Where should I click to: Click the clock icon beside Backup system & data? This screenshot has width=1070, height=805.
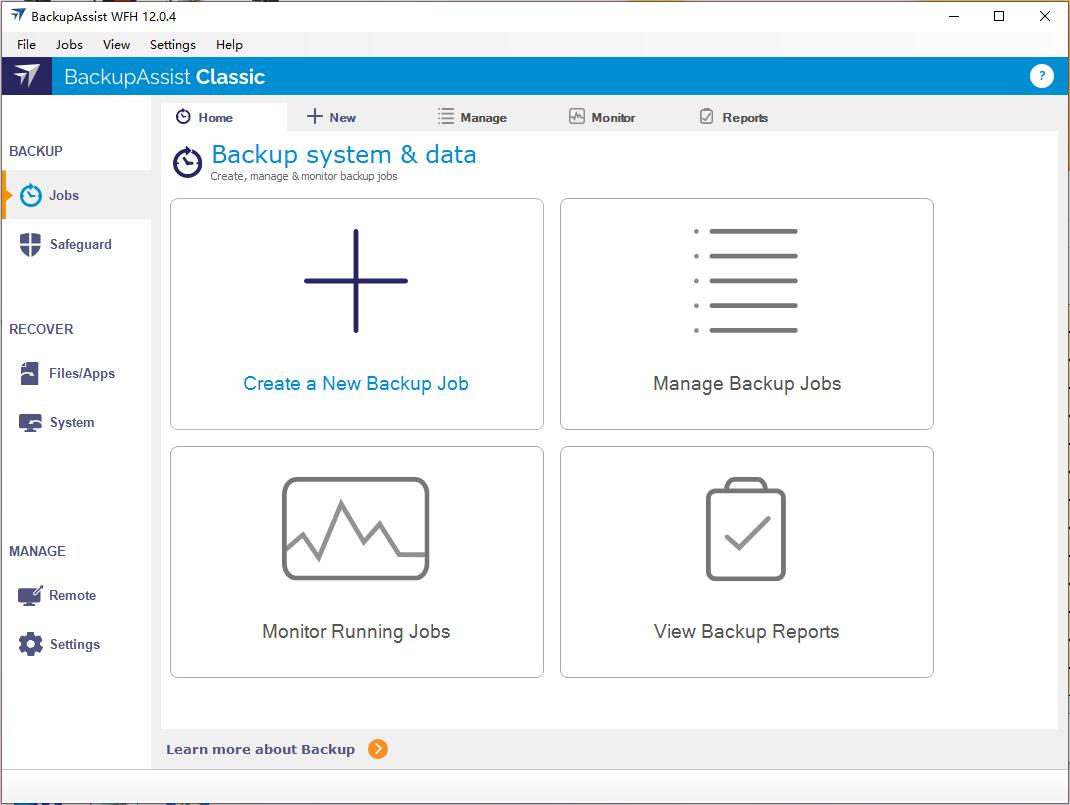point(187,162)
